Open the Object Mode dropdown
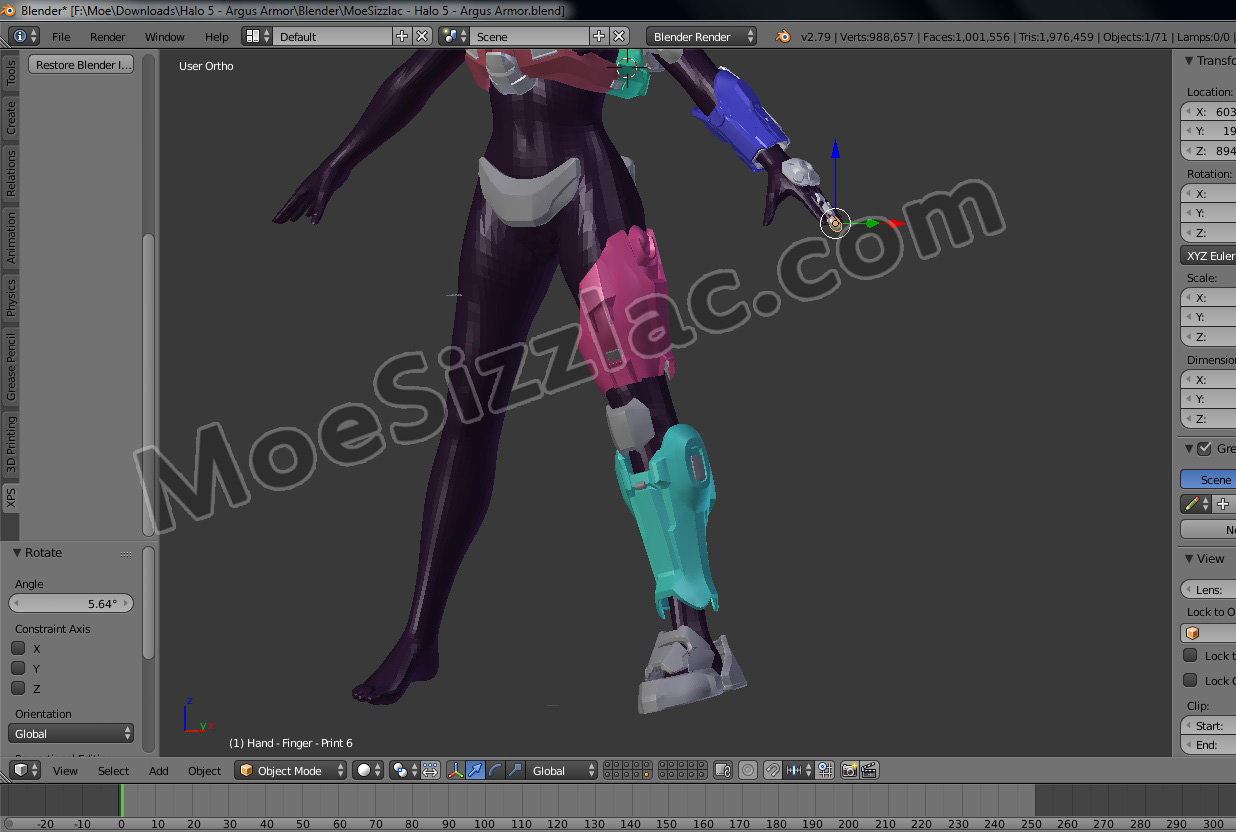 pyautogui.click(x=291, y=770)
